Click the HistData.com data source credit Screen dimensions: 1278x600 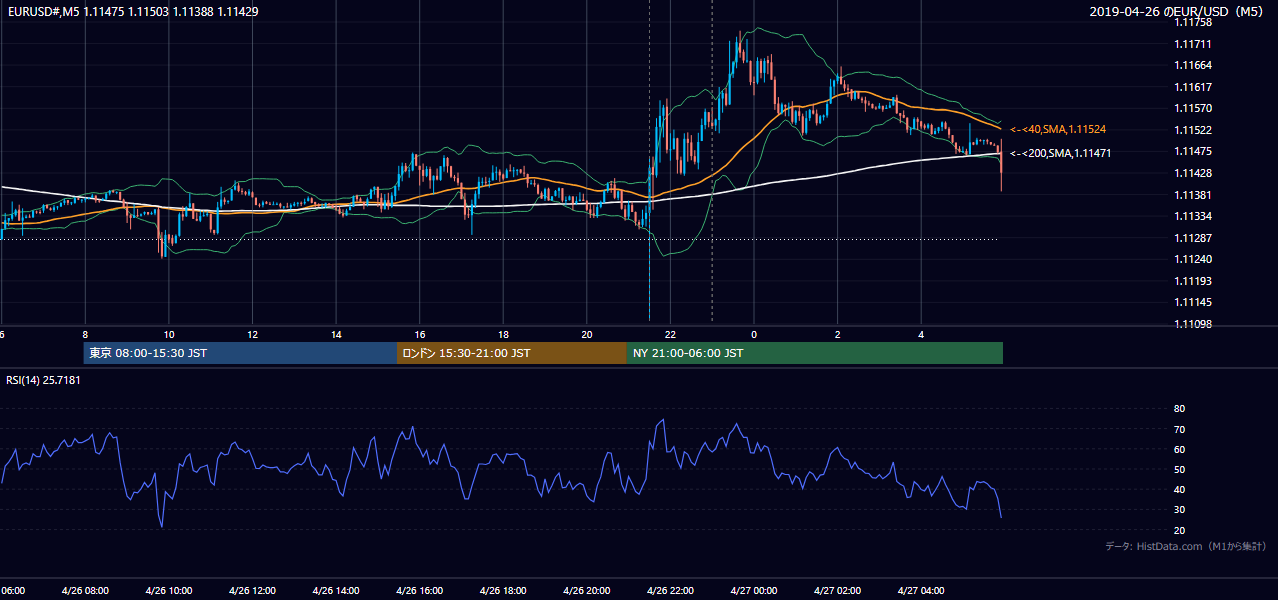coord(1185,546)
